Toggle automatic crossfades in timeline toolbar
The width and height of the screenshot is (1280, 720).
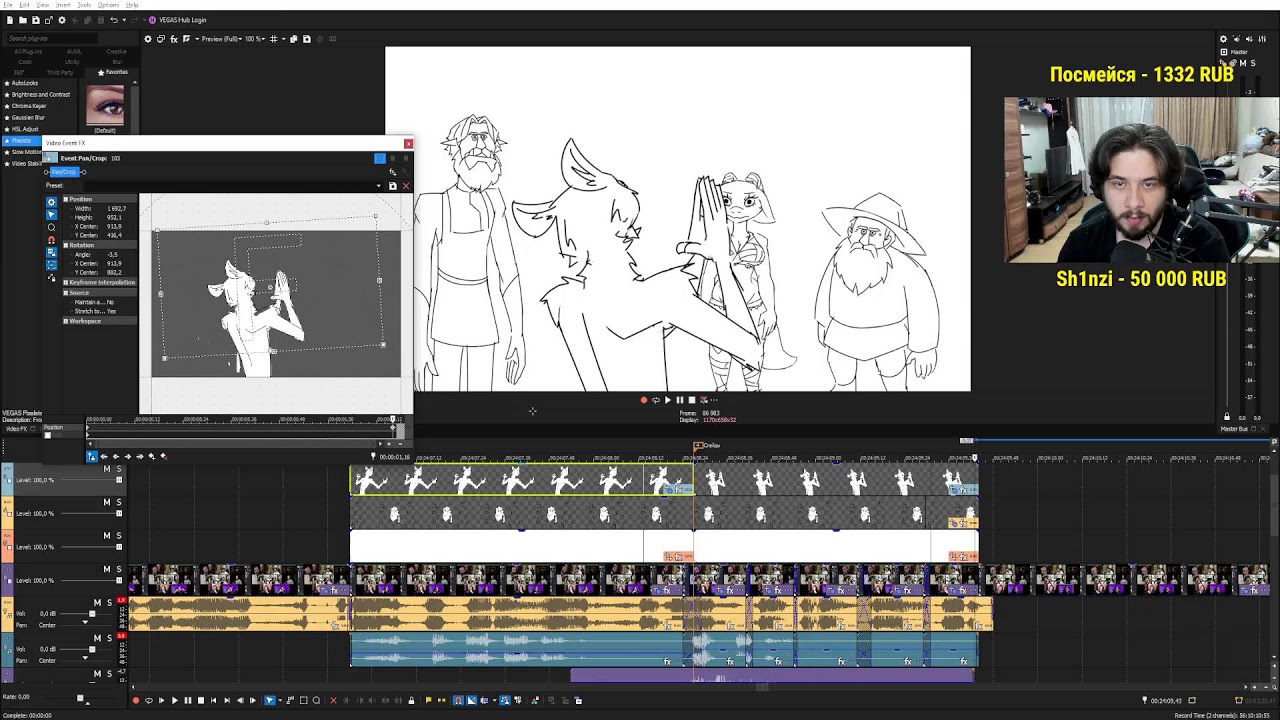coord(472,700)
